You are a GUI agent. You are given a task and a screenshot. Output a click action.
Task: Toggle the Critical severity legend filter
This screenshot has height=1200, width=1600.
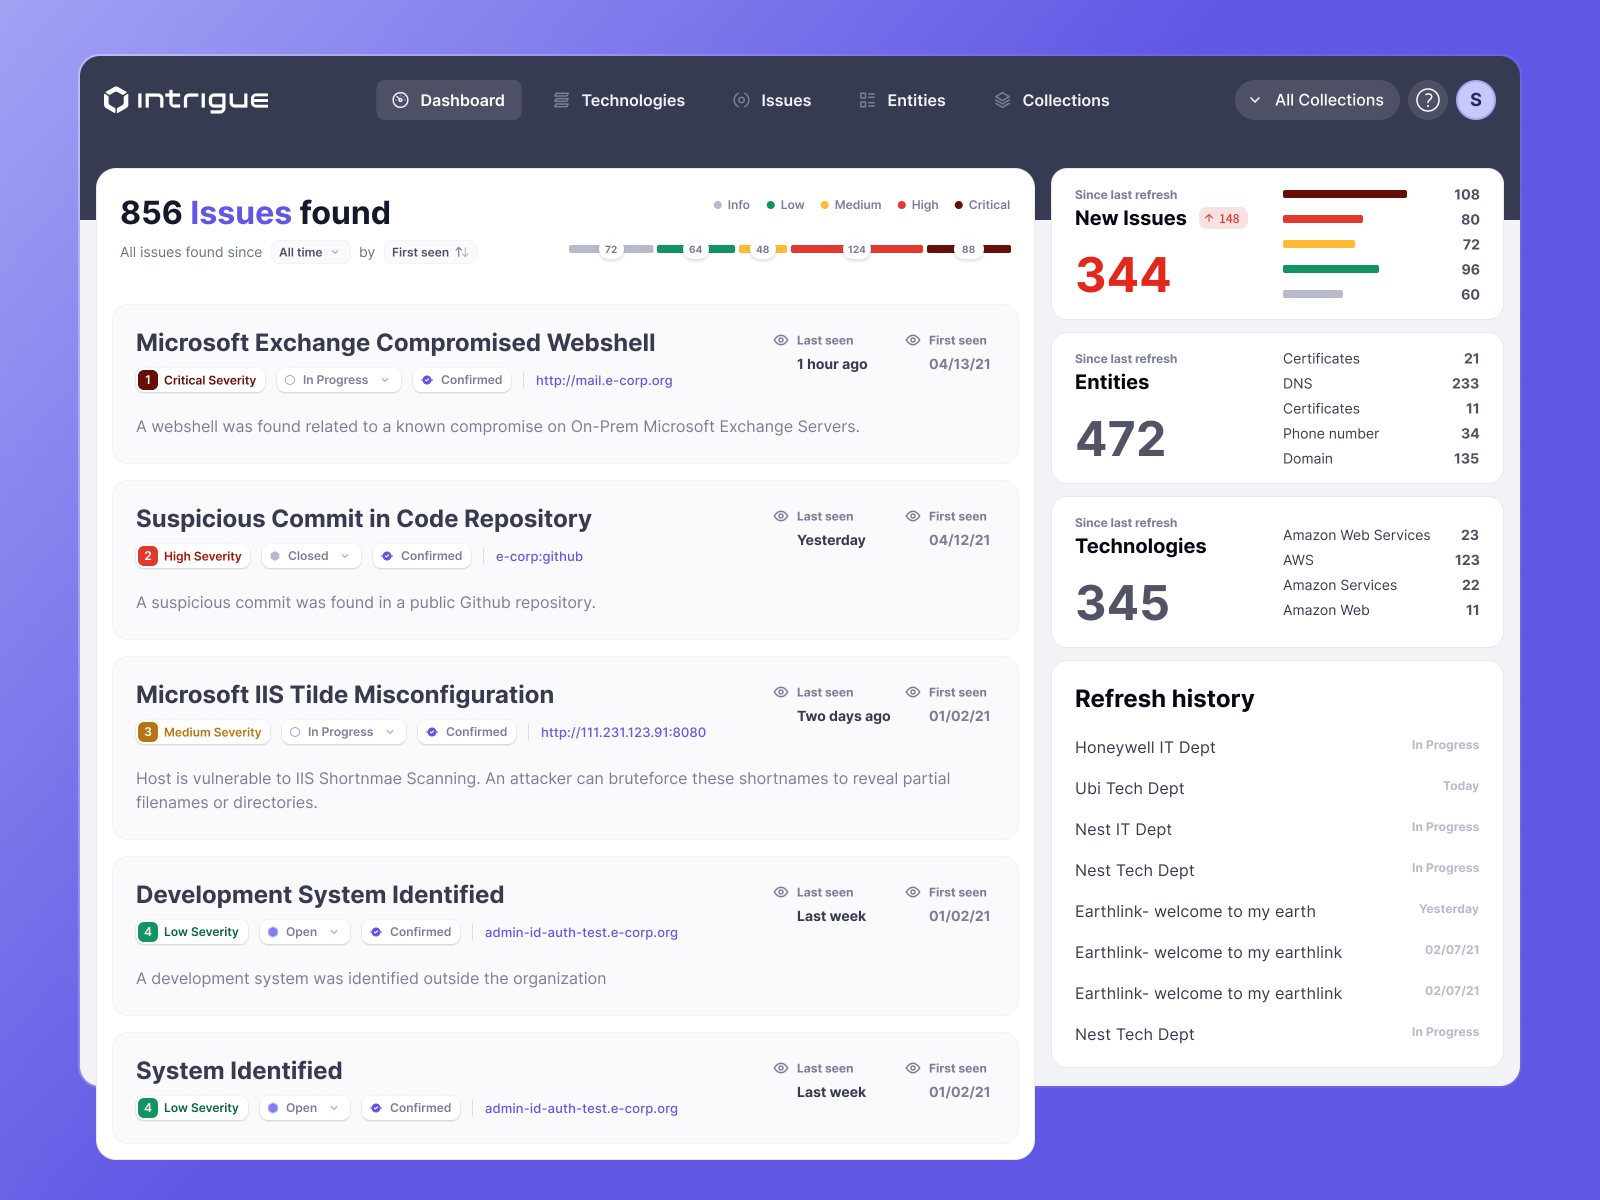[982, 205]
